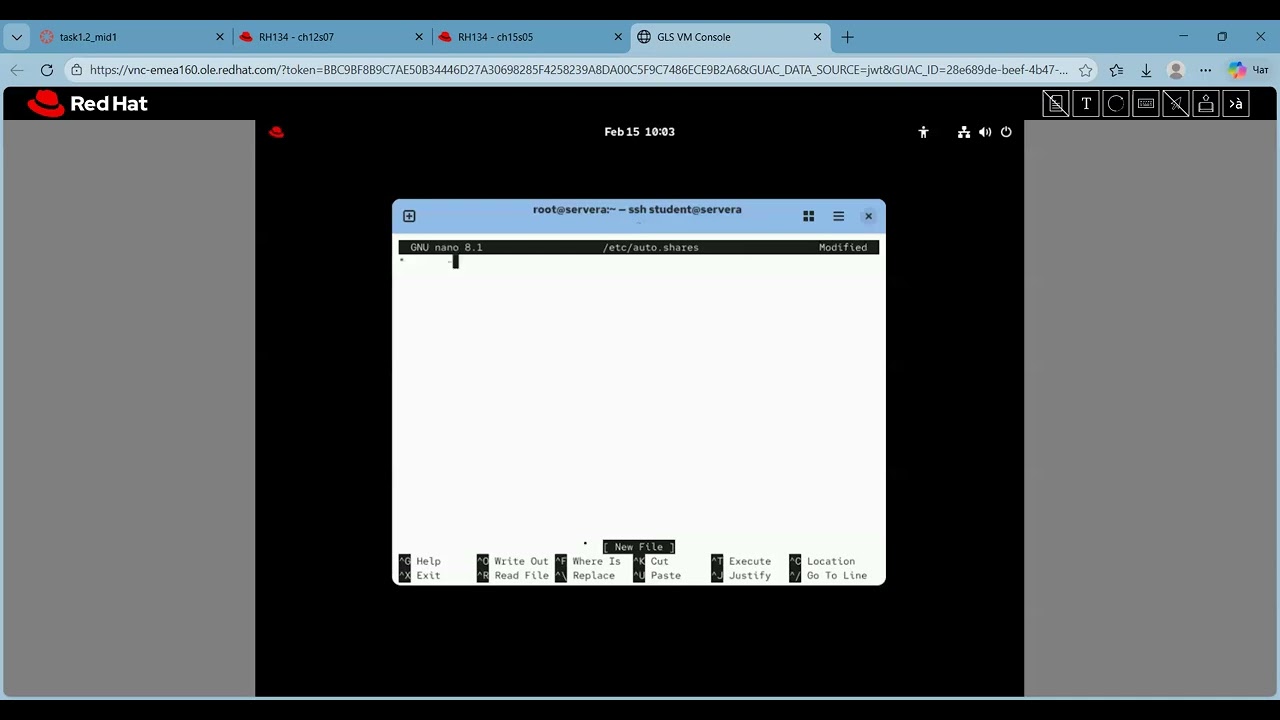
Task: Click the Write Out shortcut label
Action: tap(521, 561)
